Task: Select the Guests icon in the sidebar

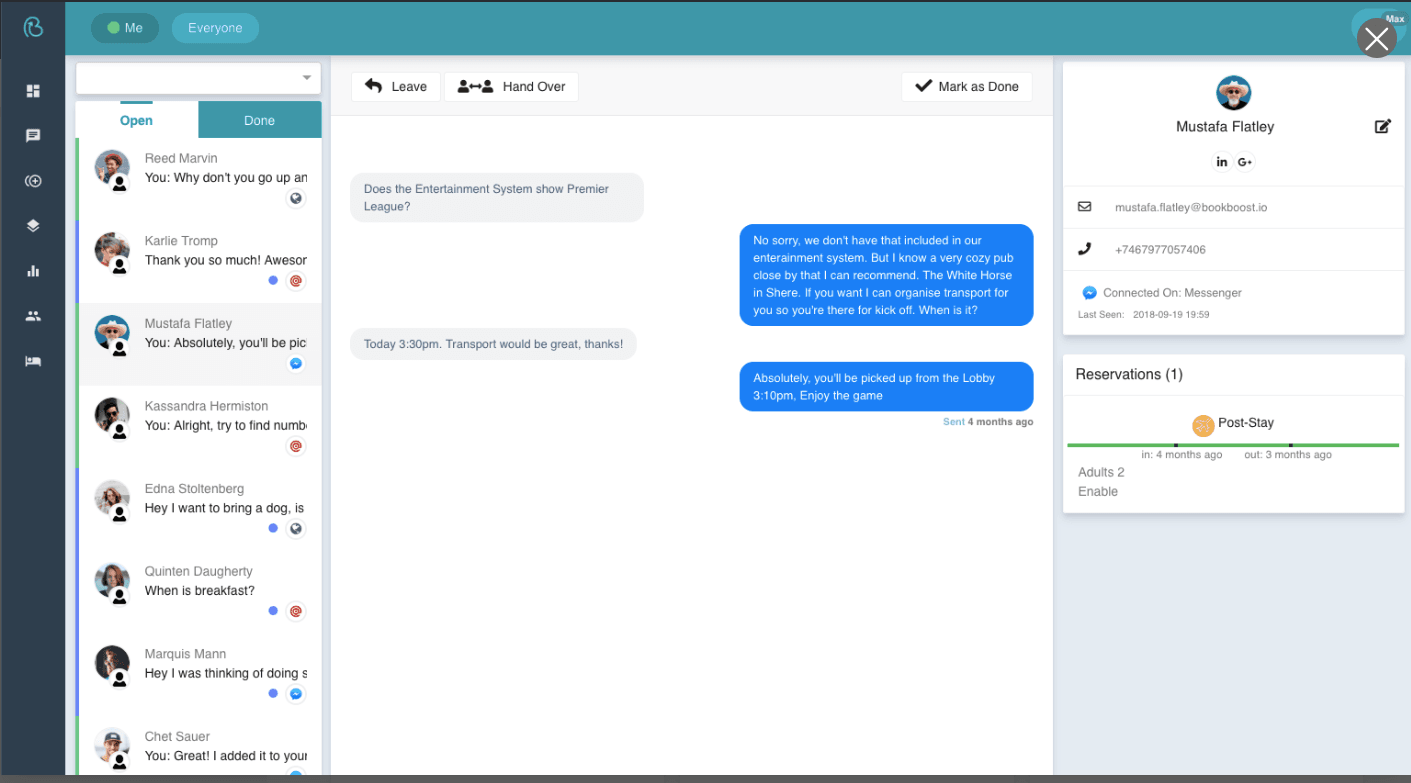Action: pos(34,315)
